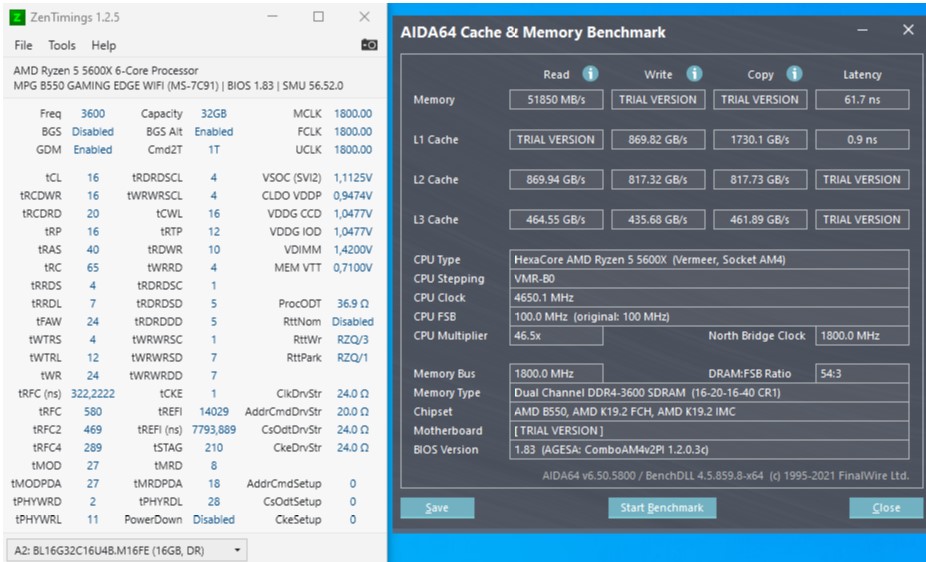The height and width of the screenshot is (562, 926).
Task: Click the BIOS Version 1.83 AGESA field
Action: coord(709,449)
